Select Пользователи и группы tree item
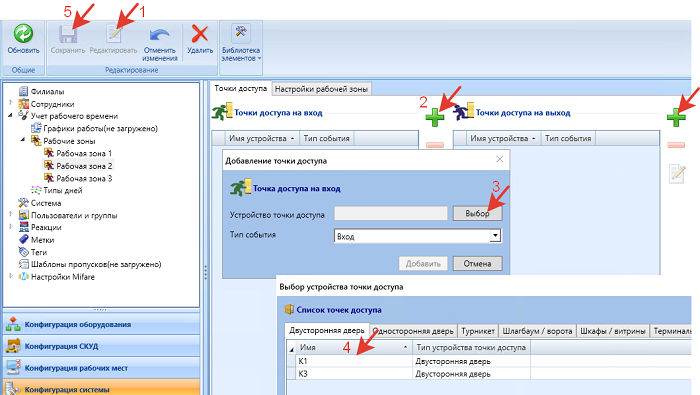The height and width of the screenshot is (395, 700). coord(74,216)
